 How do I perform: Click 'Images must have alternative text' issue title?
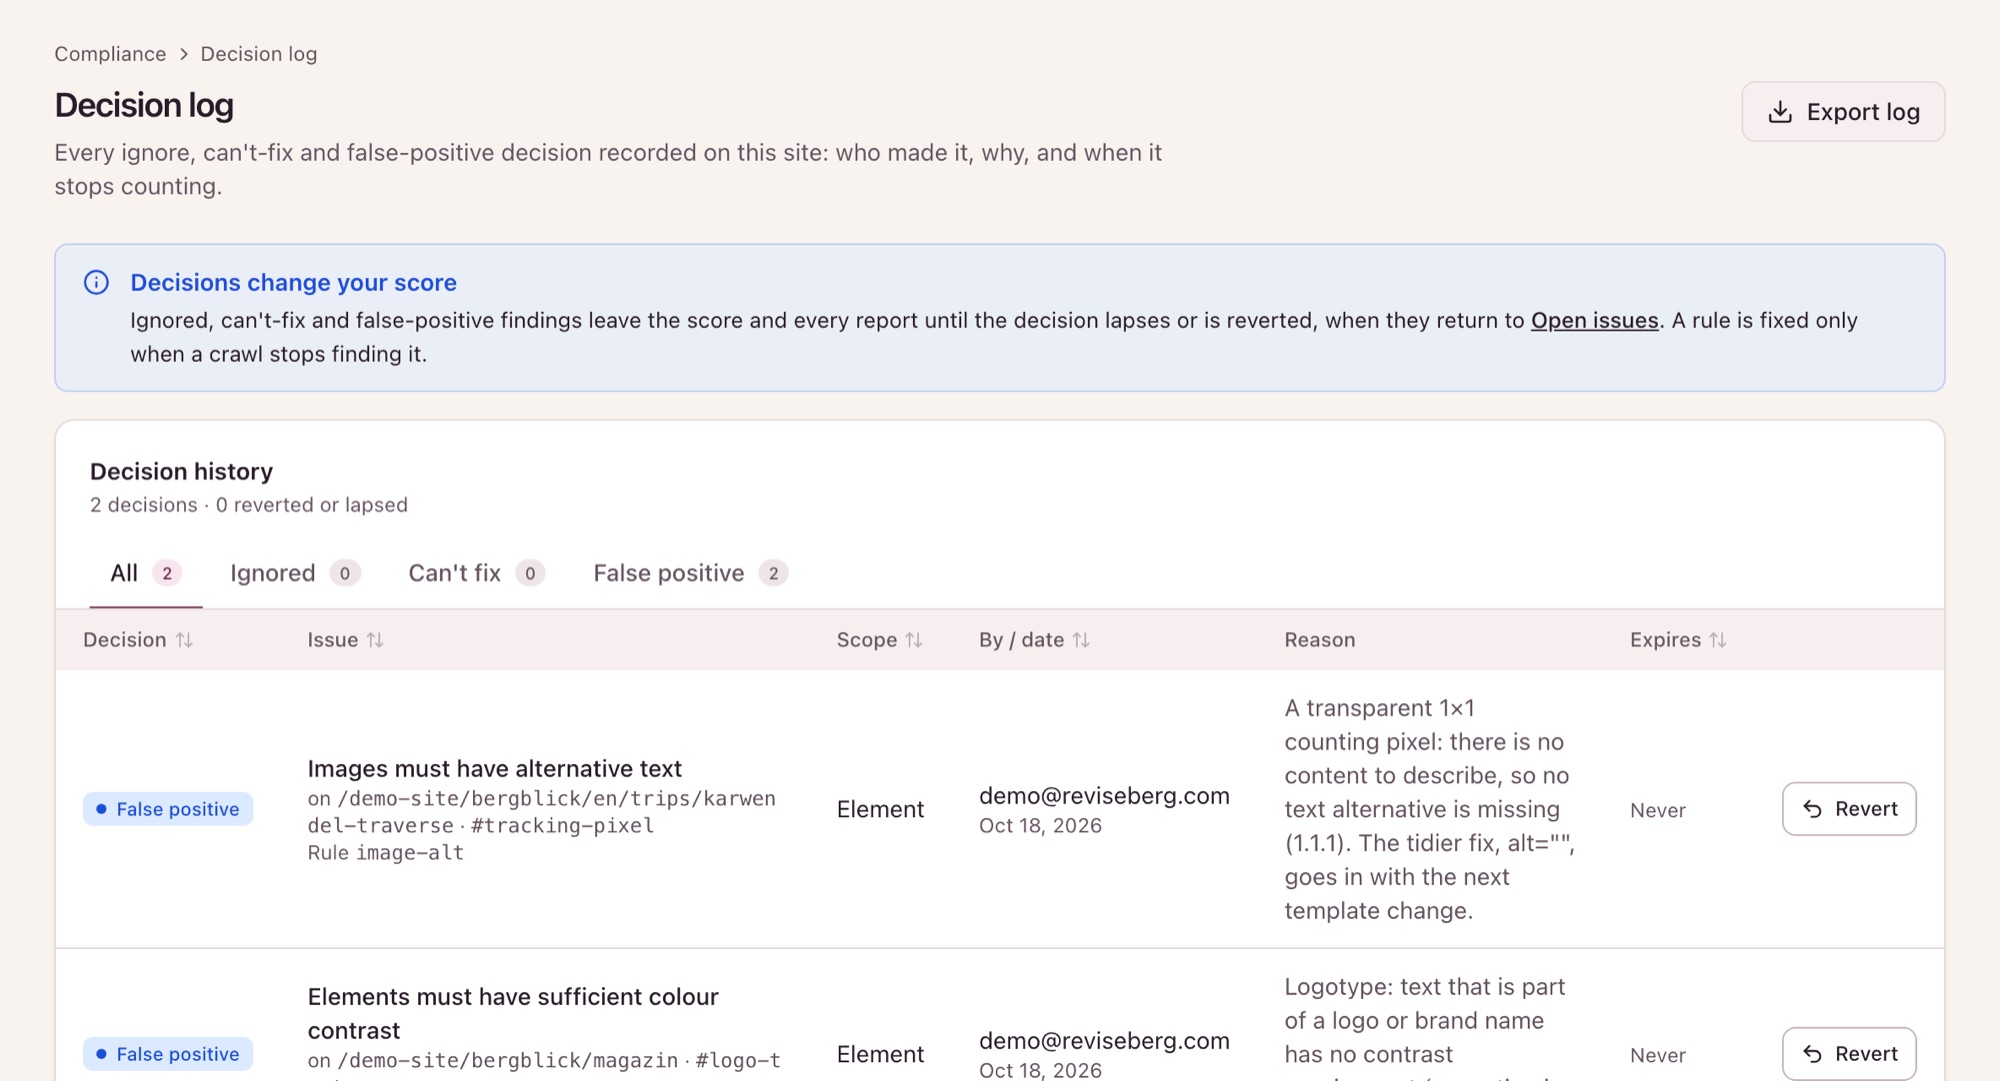495,769
